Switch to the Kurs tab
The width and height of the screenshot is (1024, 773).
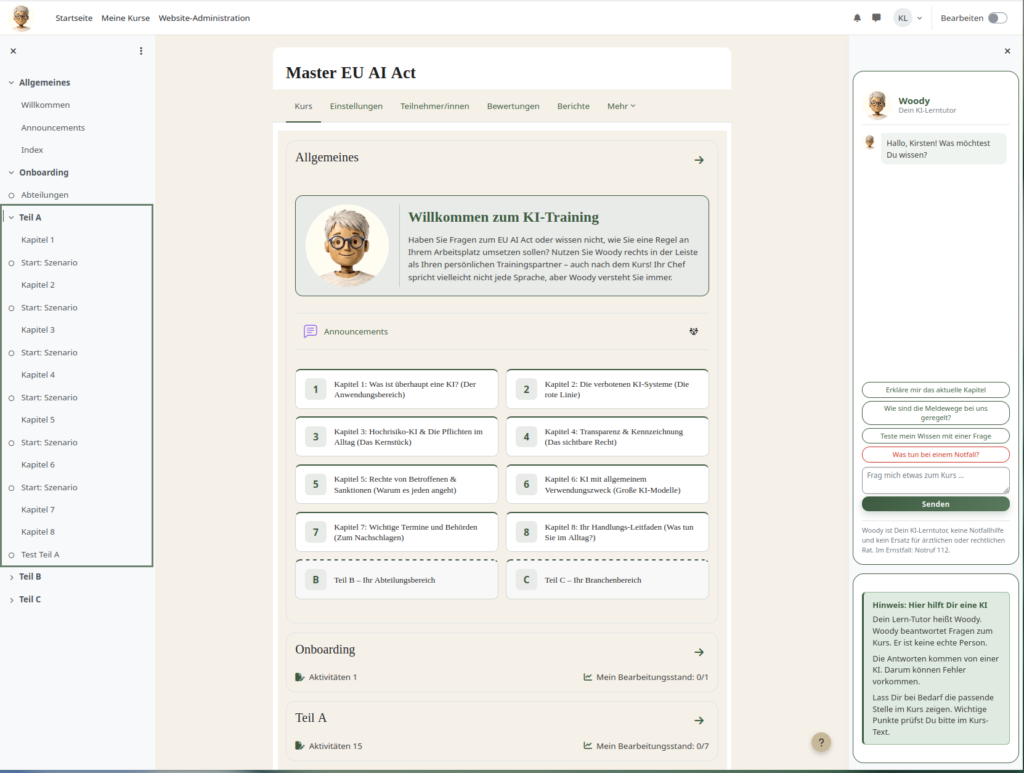pyautogui.click(x=303, y=106)
